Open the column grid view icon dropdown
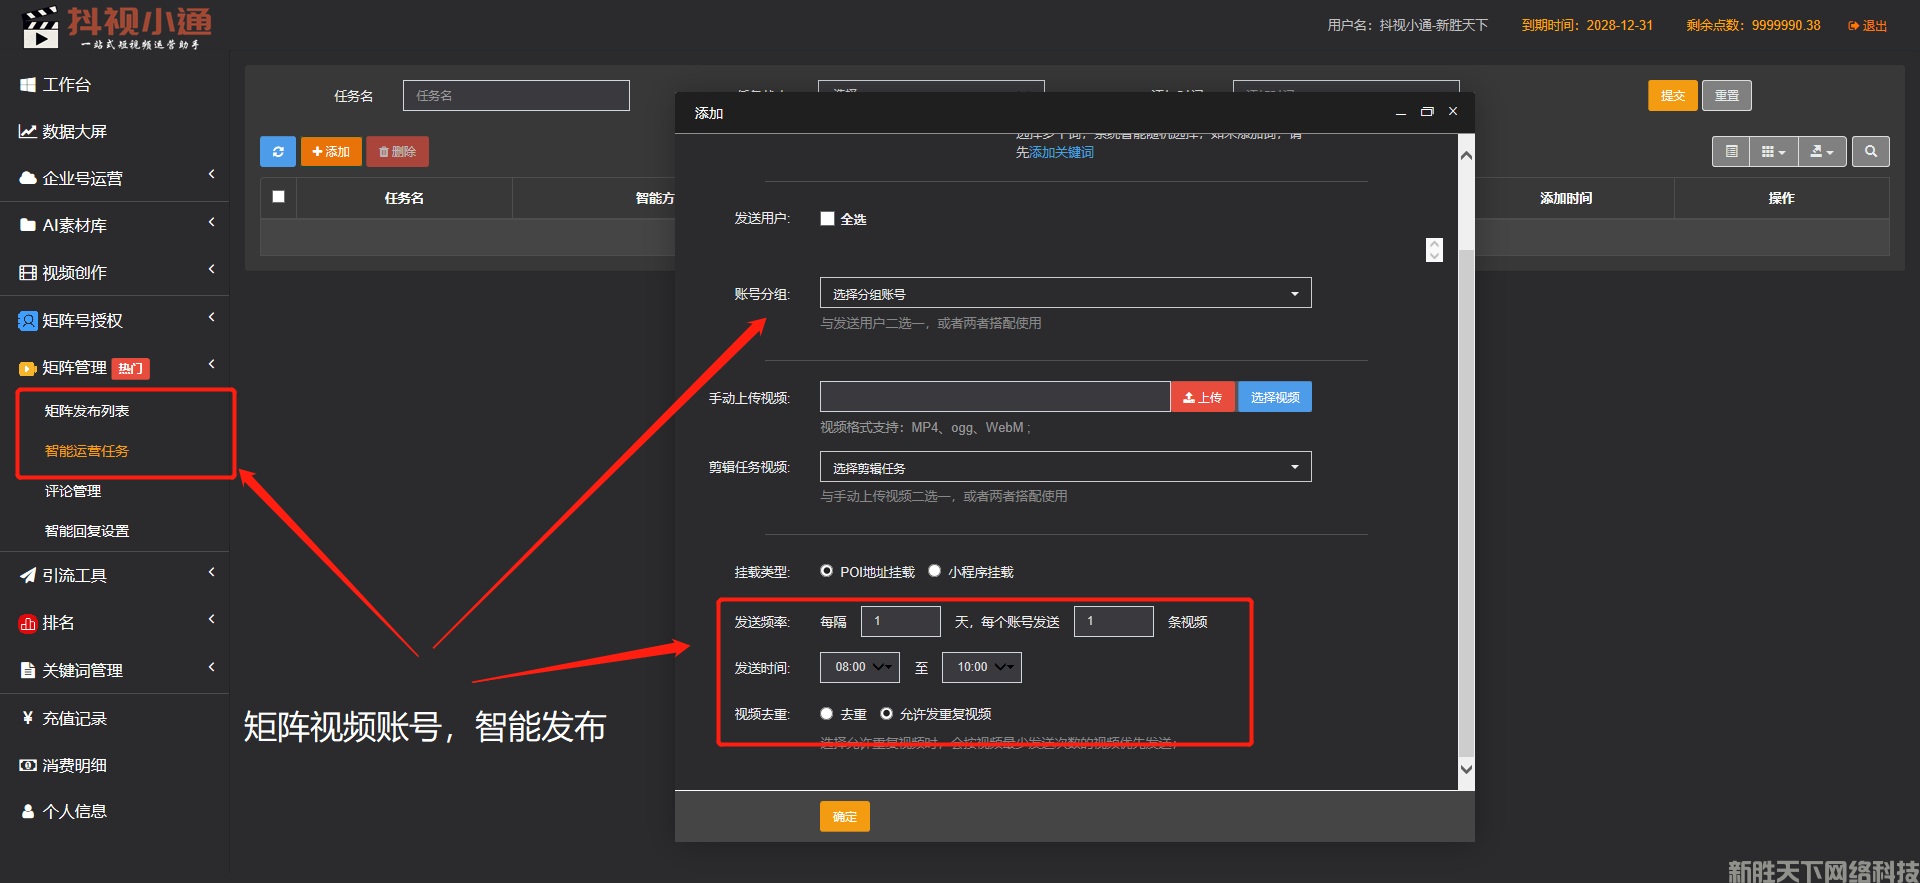Image resolution: width=1920 pixels, height=883 pixels. tap(1772, 152)
